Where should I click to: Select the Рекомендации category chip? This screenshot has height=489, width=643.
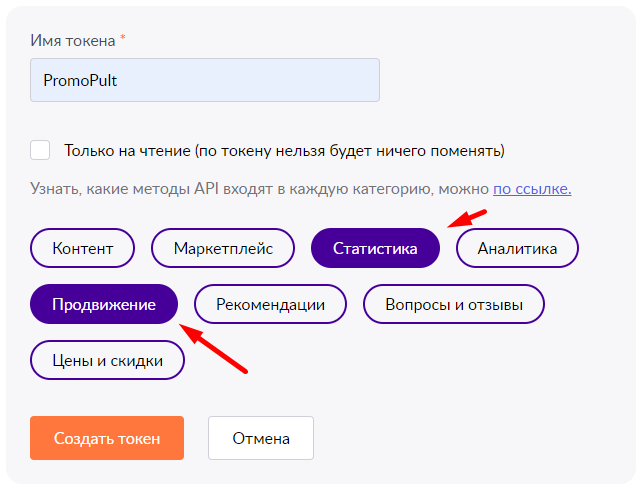coord(270,304)
